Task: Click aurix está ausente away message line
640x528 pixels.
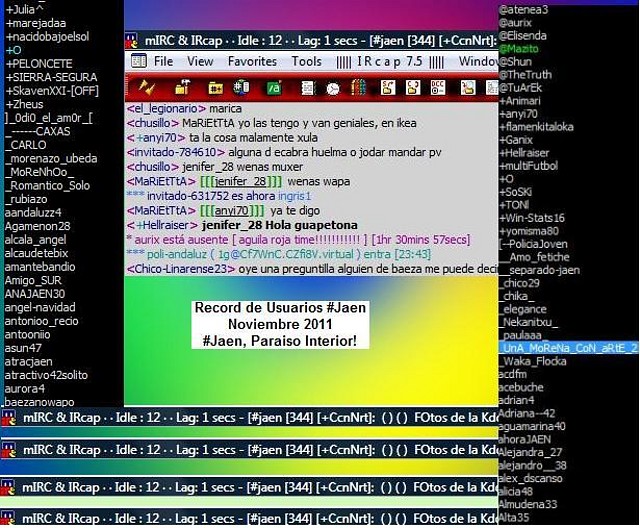Action: 299,240
